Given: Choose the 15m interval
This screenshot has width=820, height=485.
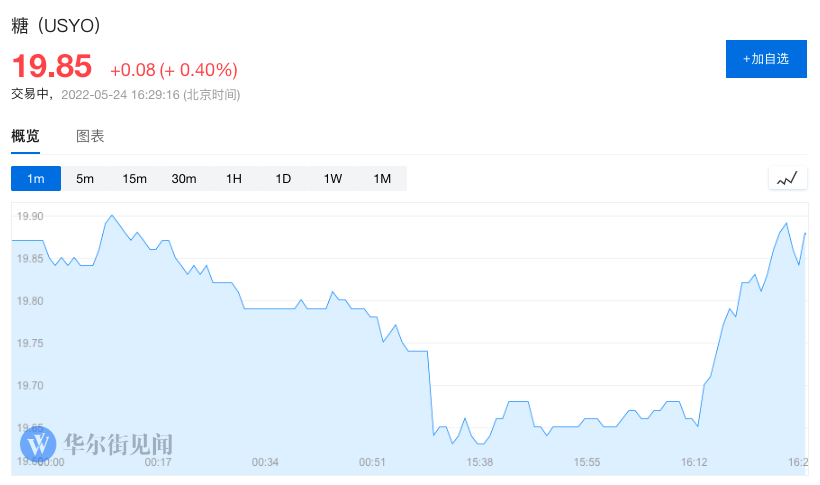Looking at the screenshot, I should pyautogui.click(x=134, y=179).
